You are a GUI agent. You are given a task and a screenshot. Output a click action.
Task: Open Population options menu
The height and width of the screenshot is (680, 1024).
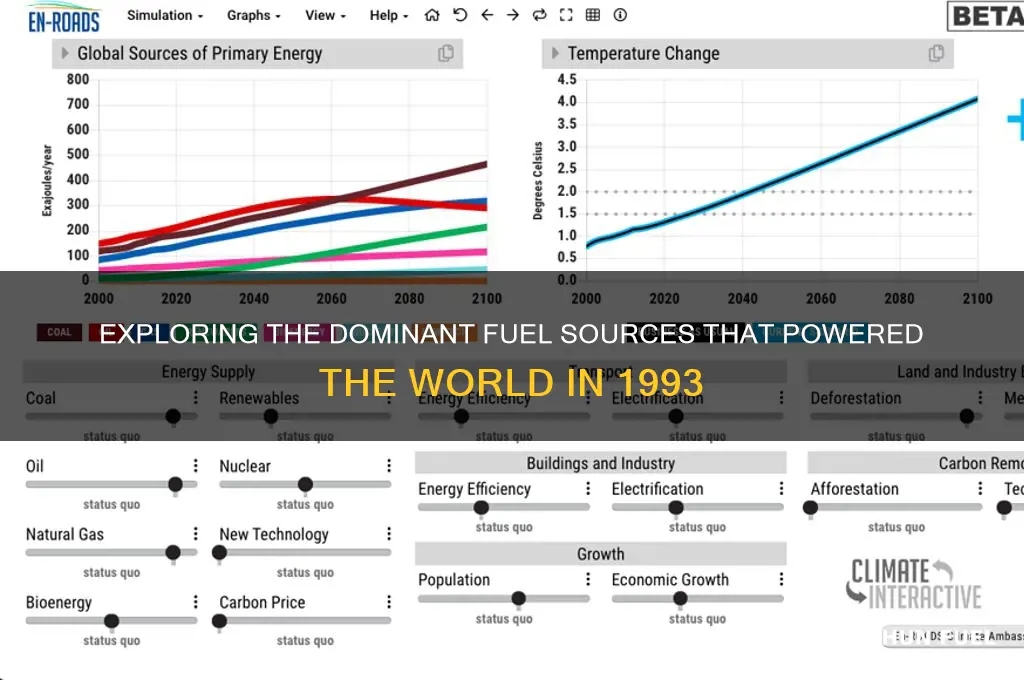588,579
